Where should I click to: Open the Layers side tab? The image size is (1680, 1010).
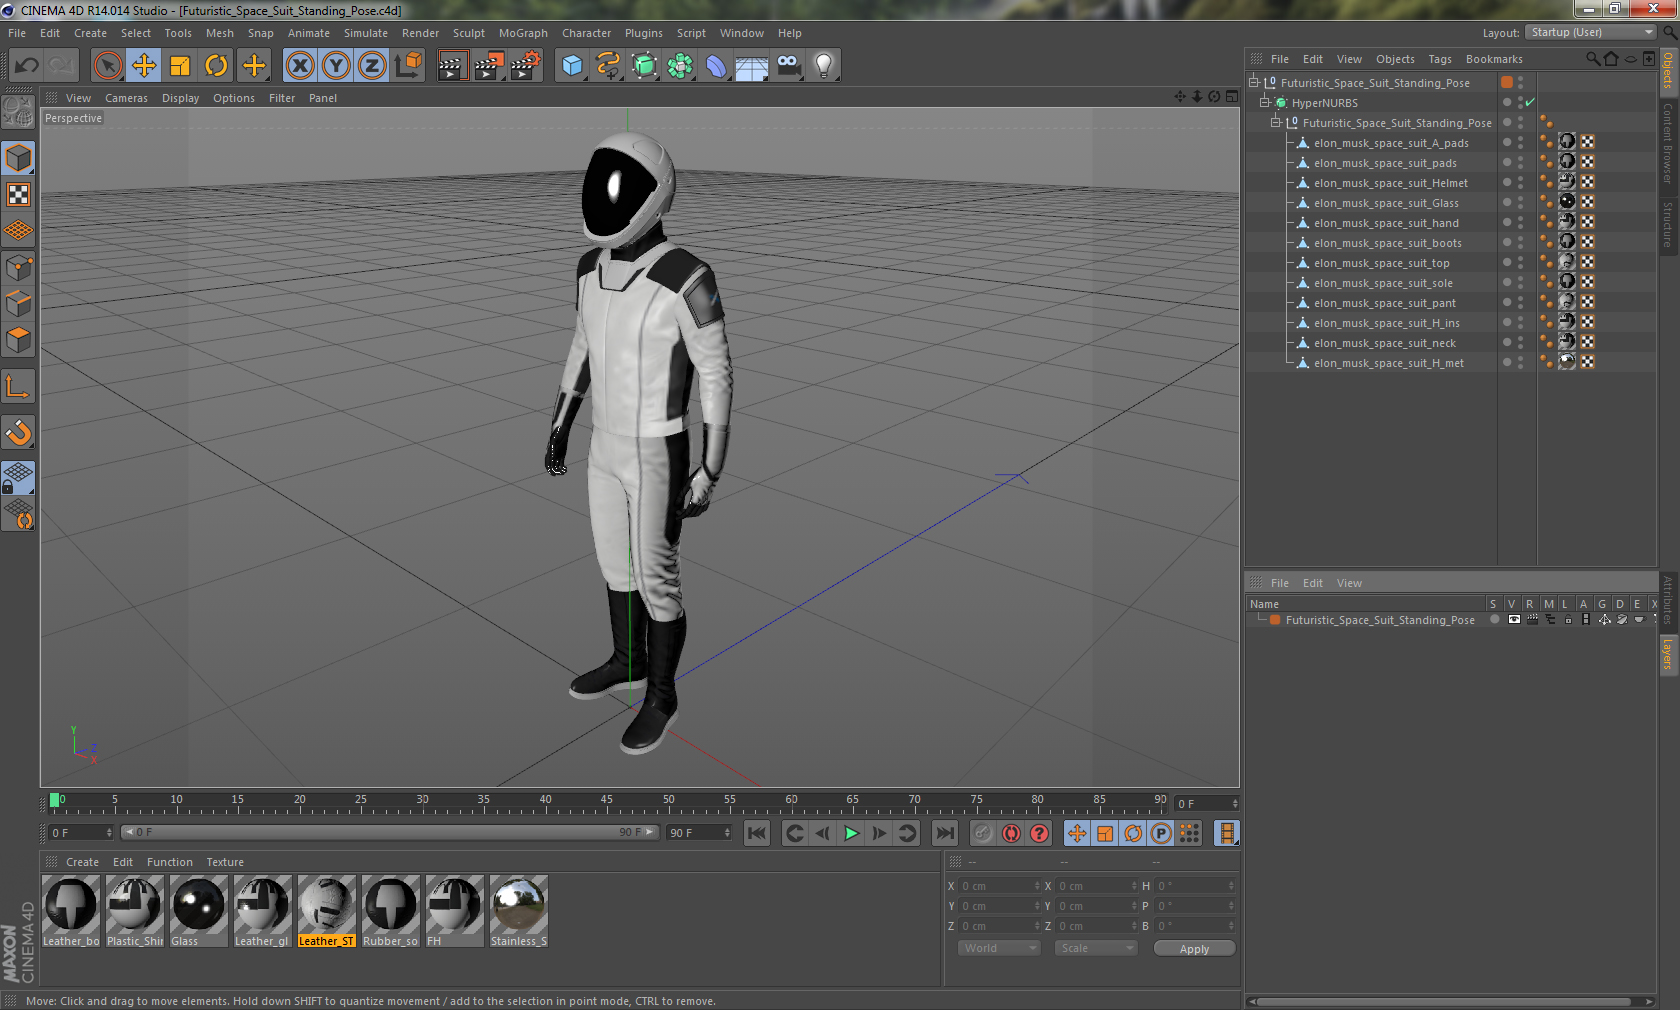point(1668,654)
